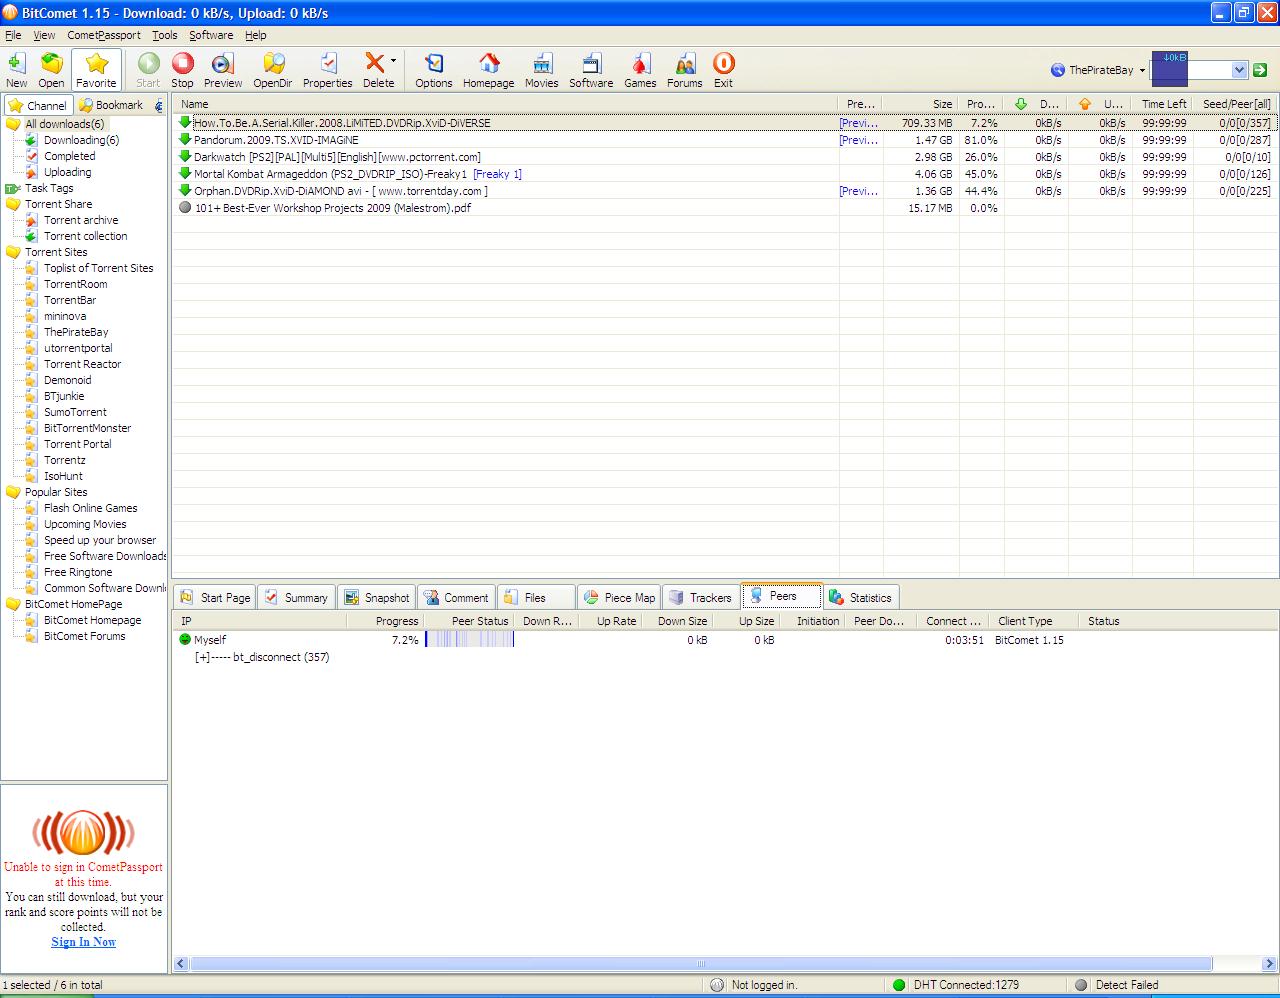The height and width of the screenshot is (998, 1280).
Task: Expand the search box dropdown arrow
Action: pos(1240,70)
